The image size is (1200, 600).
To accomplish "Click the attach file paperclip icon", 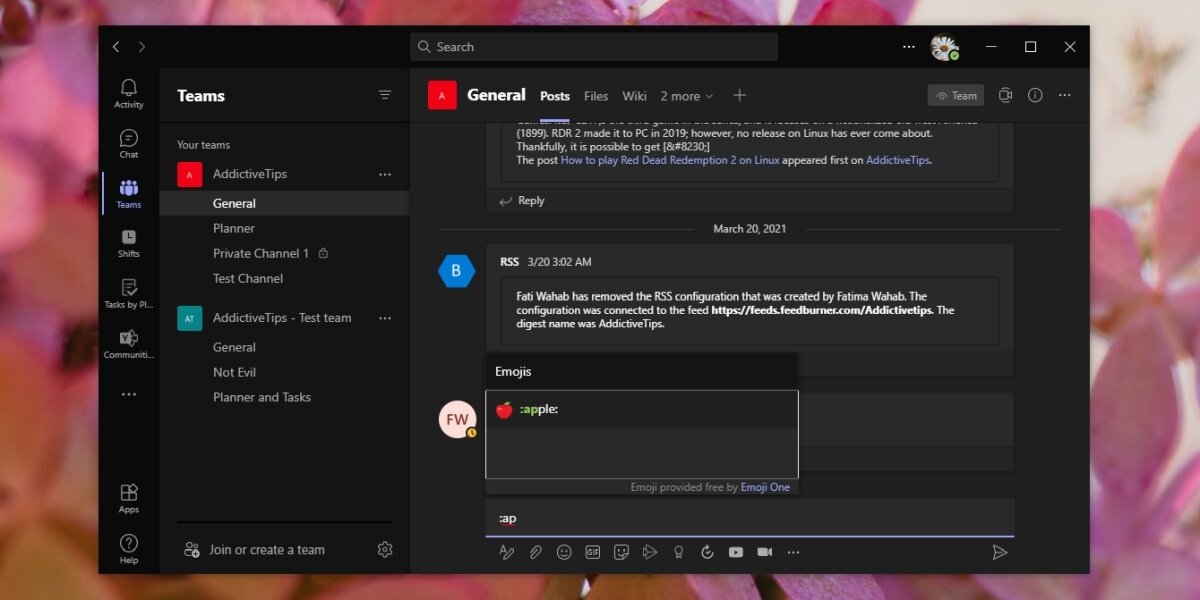I will click(535, 552).
